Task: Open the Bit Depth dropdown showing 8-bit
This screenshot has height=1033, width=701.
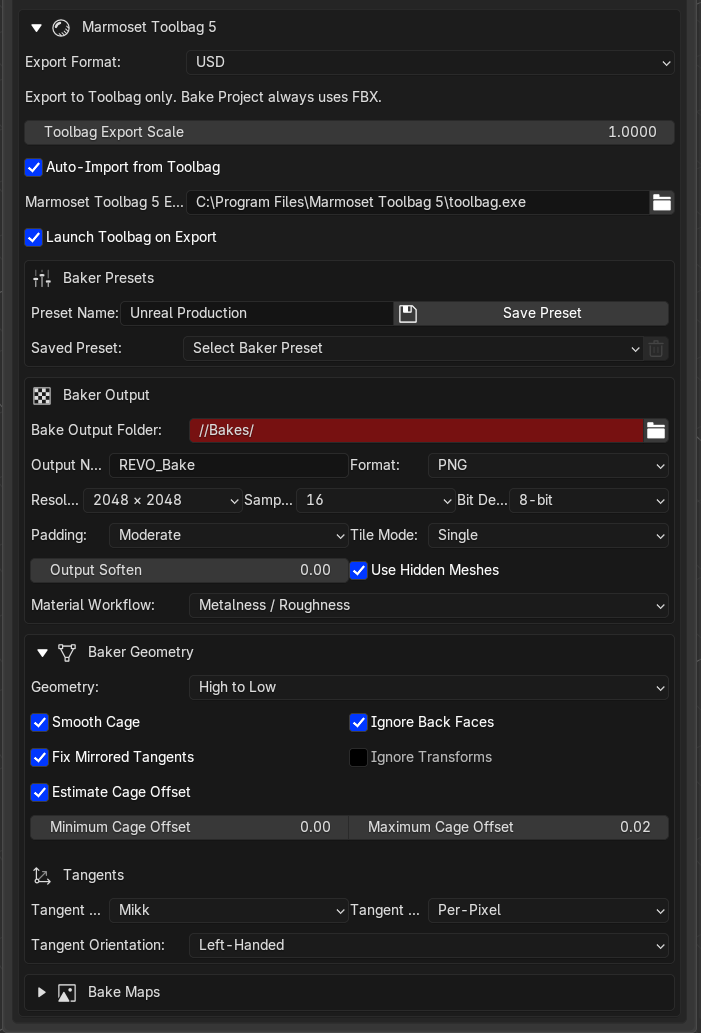Action: coord(588,500)
